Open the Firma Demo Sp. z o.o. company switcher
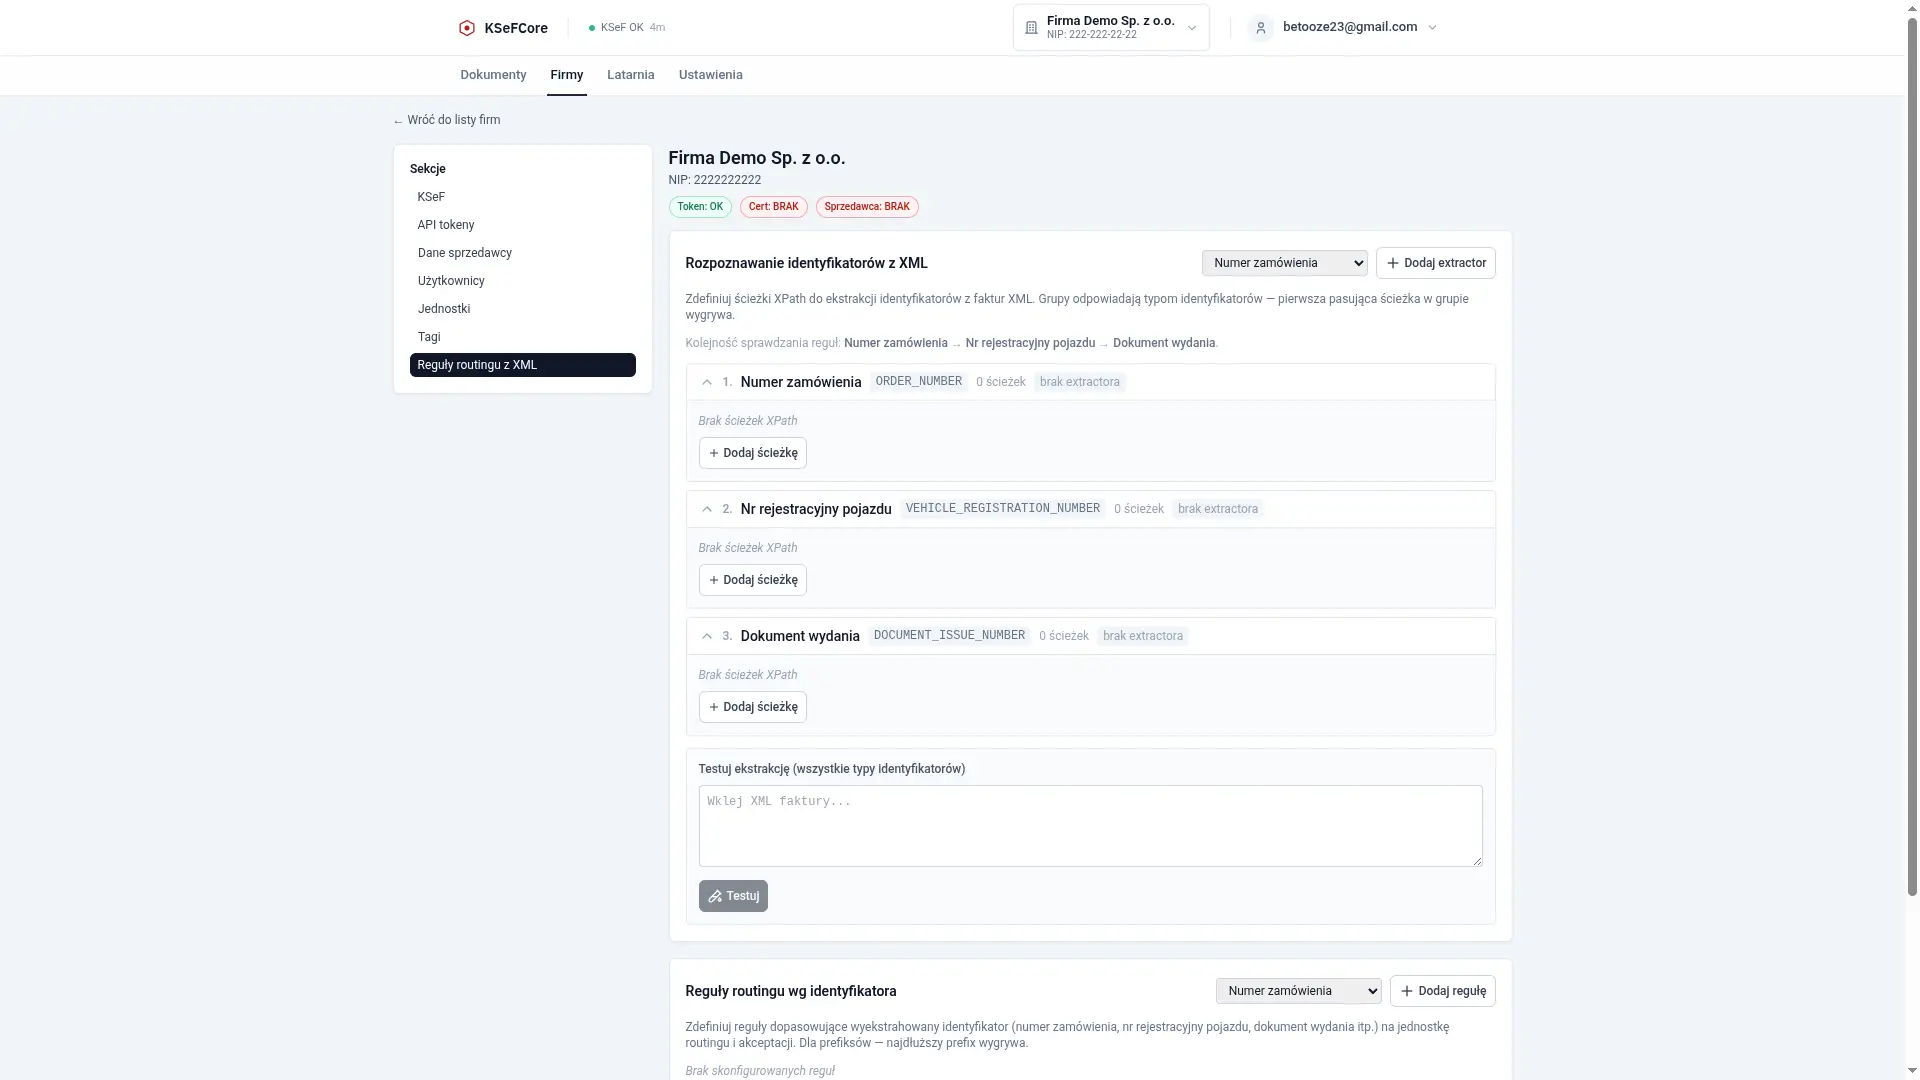The width and height of the screenshot is (1920, 1080). [x=1111, y=28]
